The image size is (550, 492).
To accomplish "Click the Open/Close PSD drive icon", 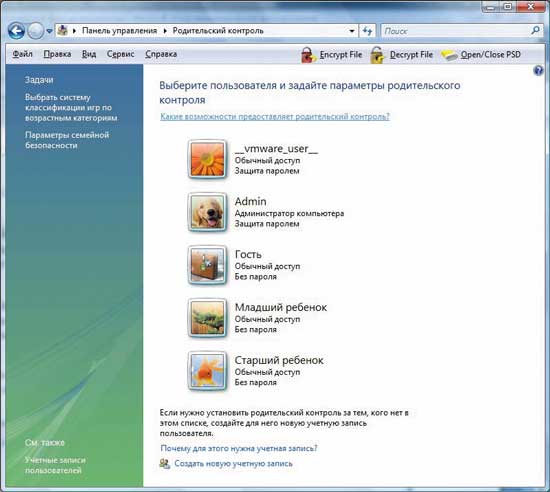I will 449,55.
